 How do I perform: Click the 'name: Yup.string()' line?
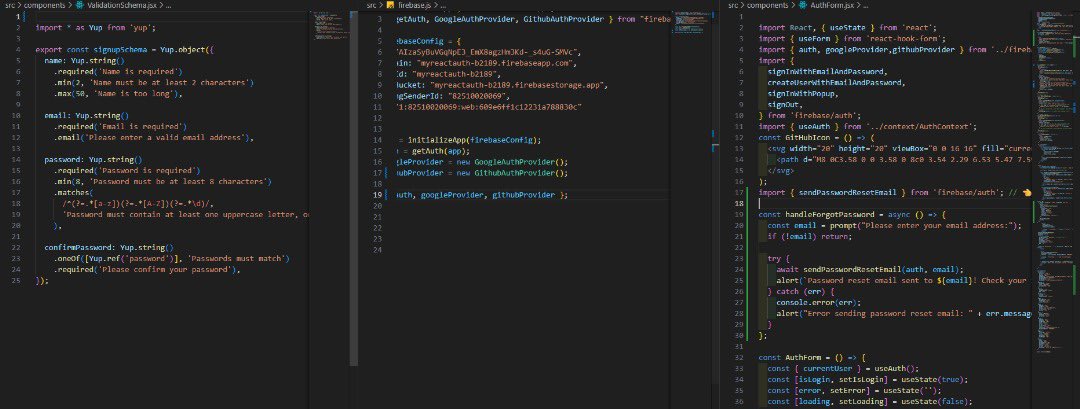(x=83, y=61)
